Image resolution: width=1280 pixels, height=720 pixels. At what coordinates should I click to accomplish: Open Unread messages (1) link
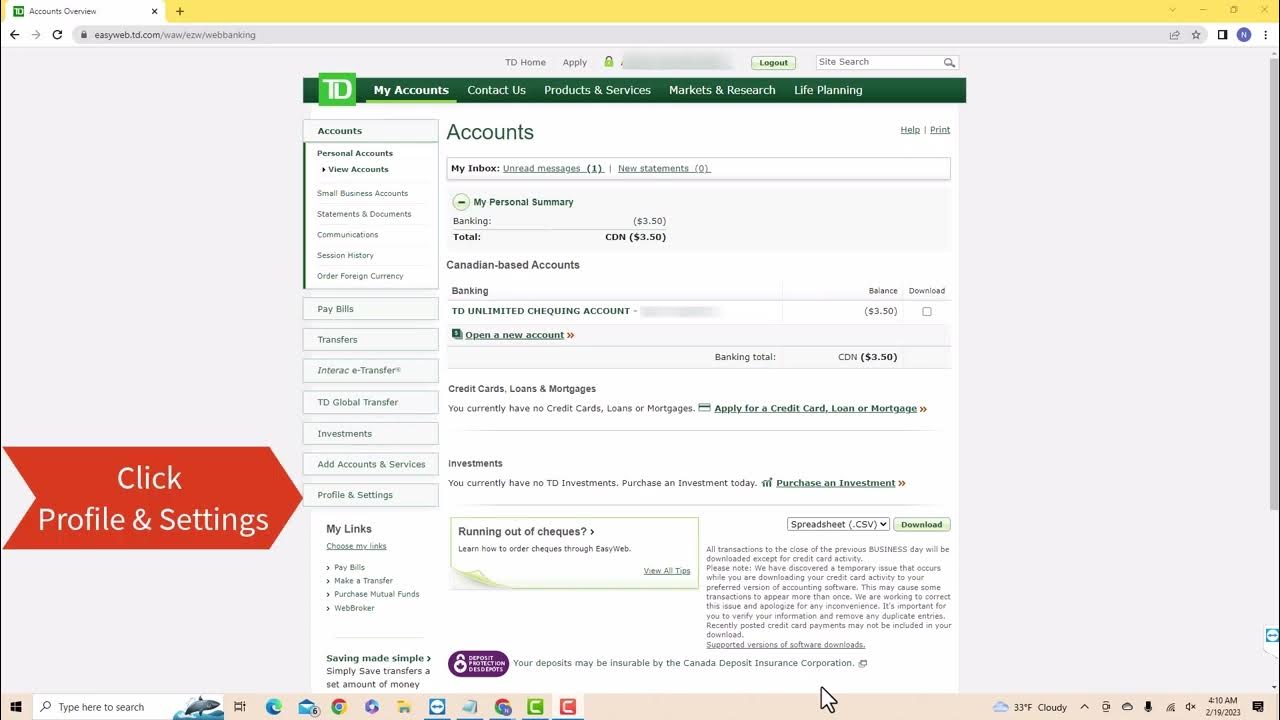coord(553,169)
